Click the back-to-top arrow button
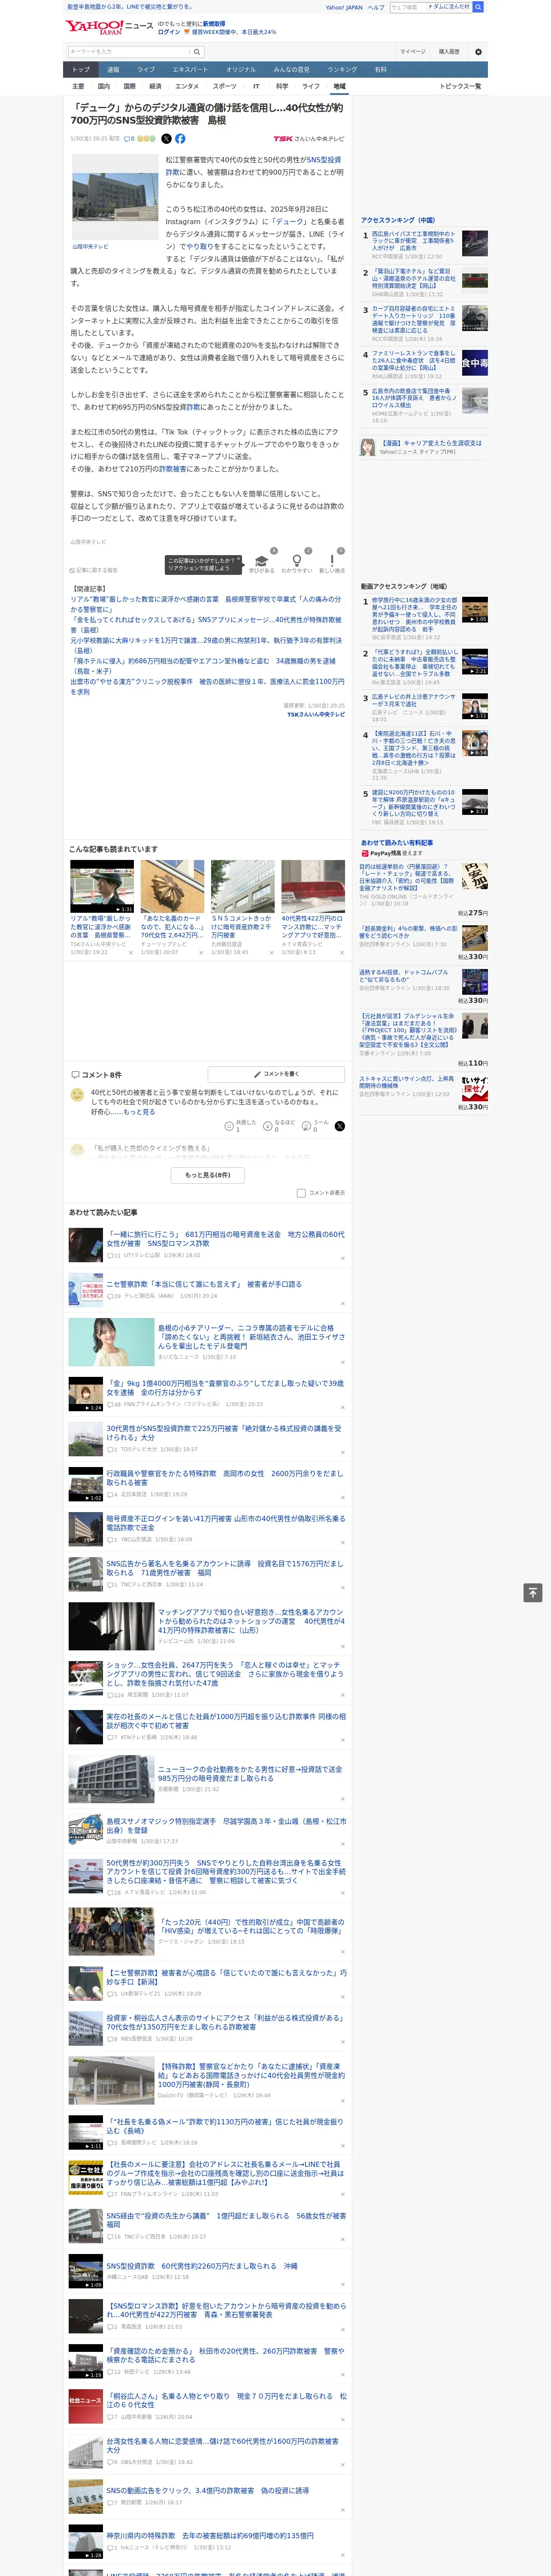Screen dimensions: 551x2576 click(533, 1593)
